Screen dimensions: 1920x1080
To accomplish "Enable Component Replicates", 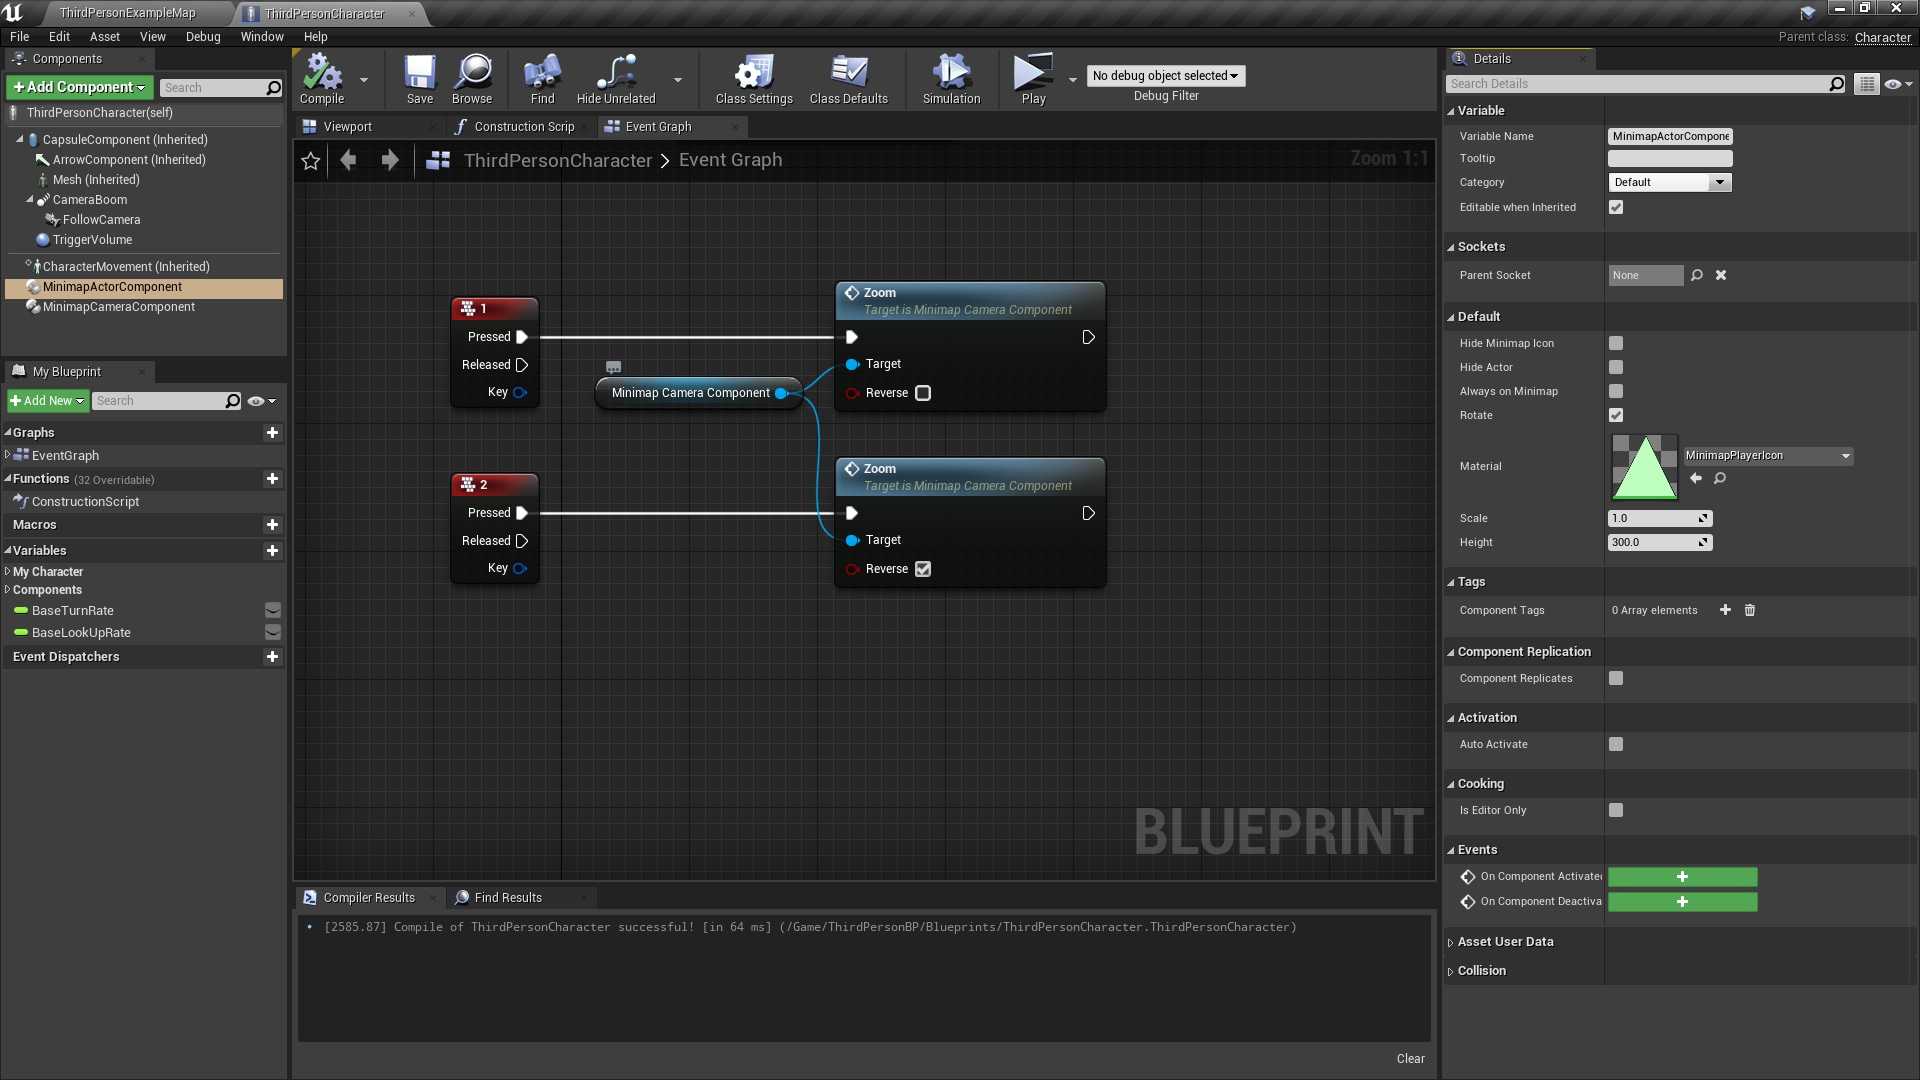I will click(x=1616, y=678).
